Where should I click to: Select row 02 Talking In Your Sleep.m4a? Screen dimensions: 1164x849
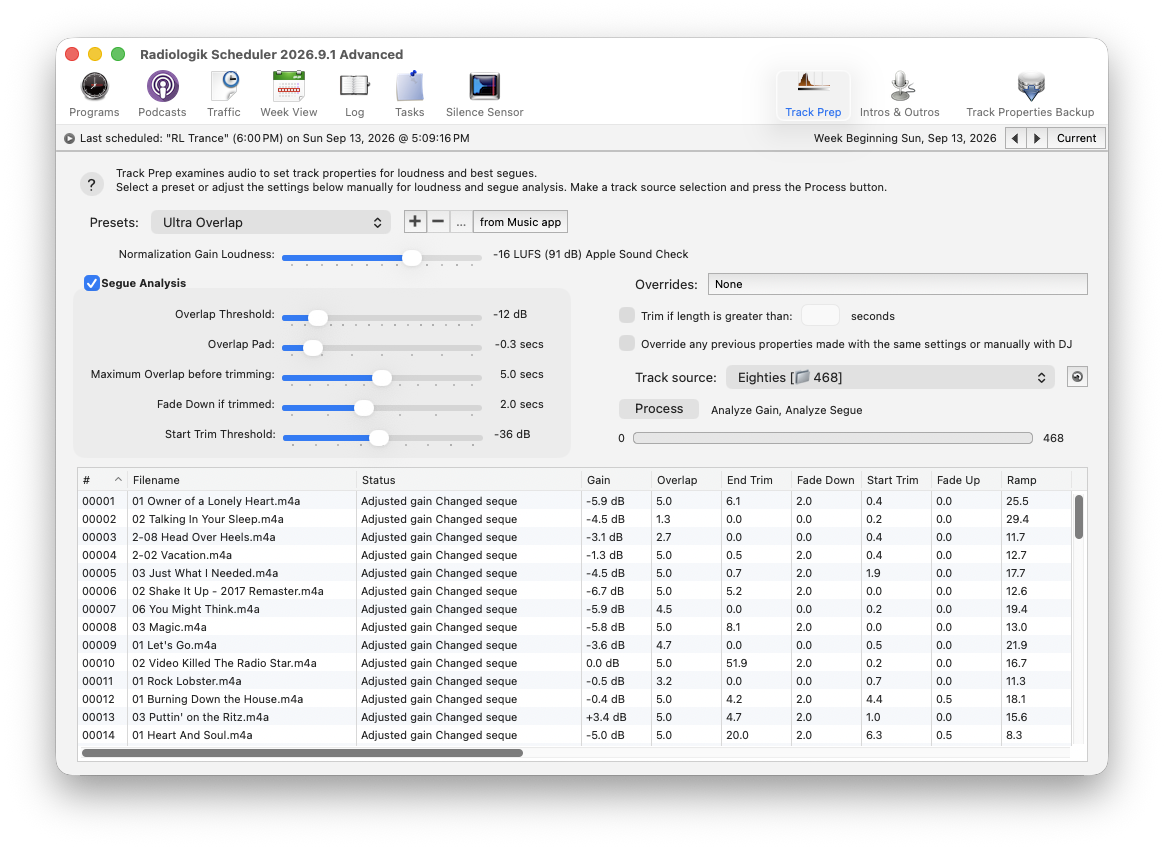575,519
